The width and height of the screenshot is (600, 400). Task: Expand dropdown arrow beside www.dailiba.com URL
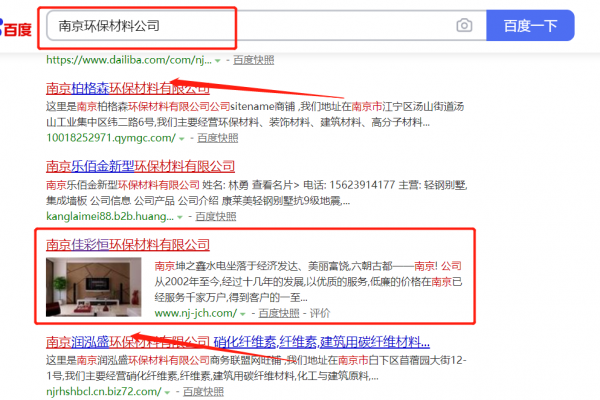(216, 61)
